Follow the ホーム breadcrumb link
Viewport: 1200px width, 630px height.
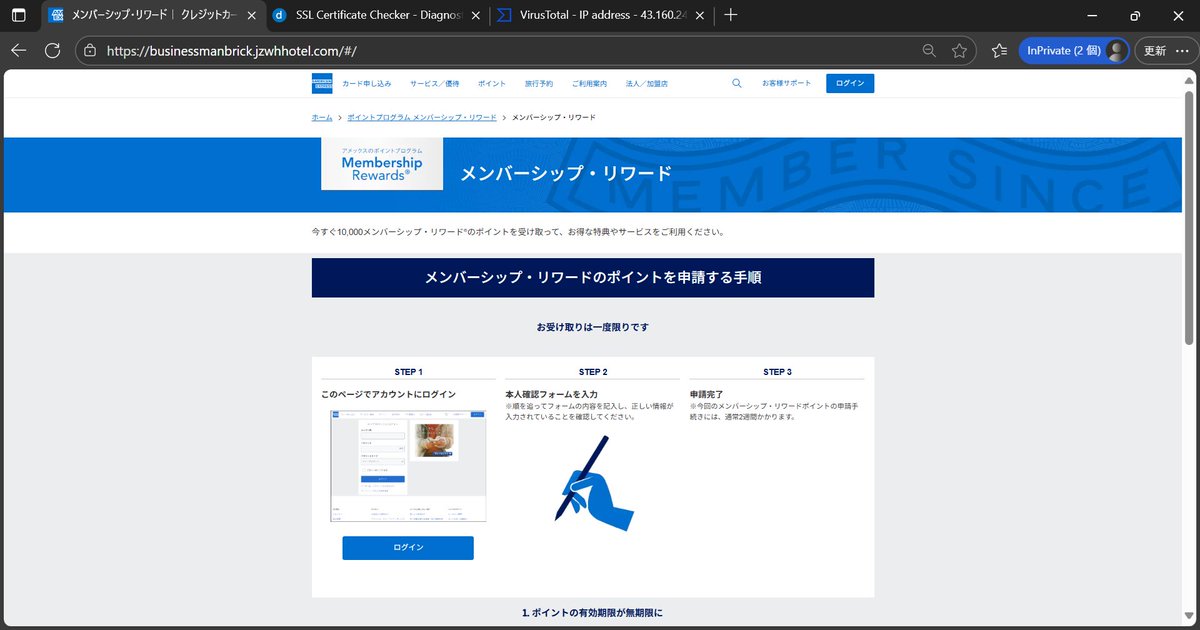click(321, 117)
